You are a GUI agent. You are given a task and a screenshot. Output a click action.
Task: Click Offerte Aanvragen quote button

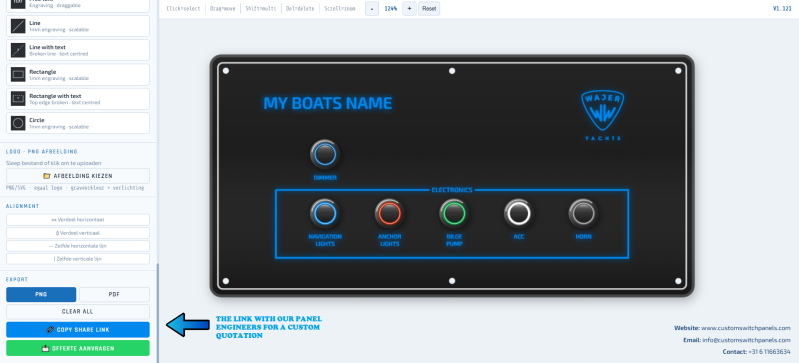pos(78,348)
